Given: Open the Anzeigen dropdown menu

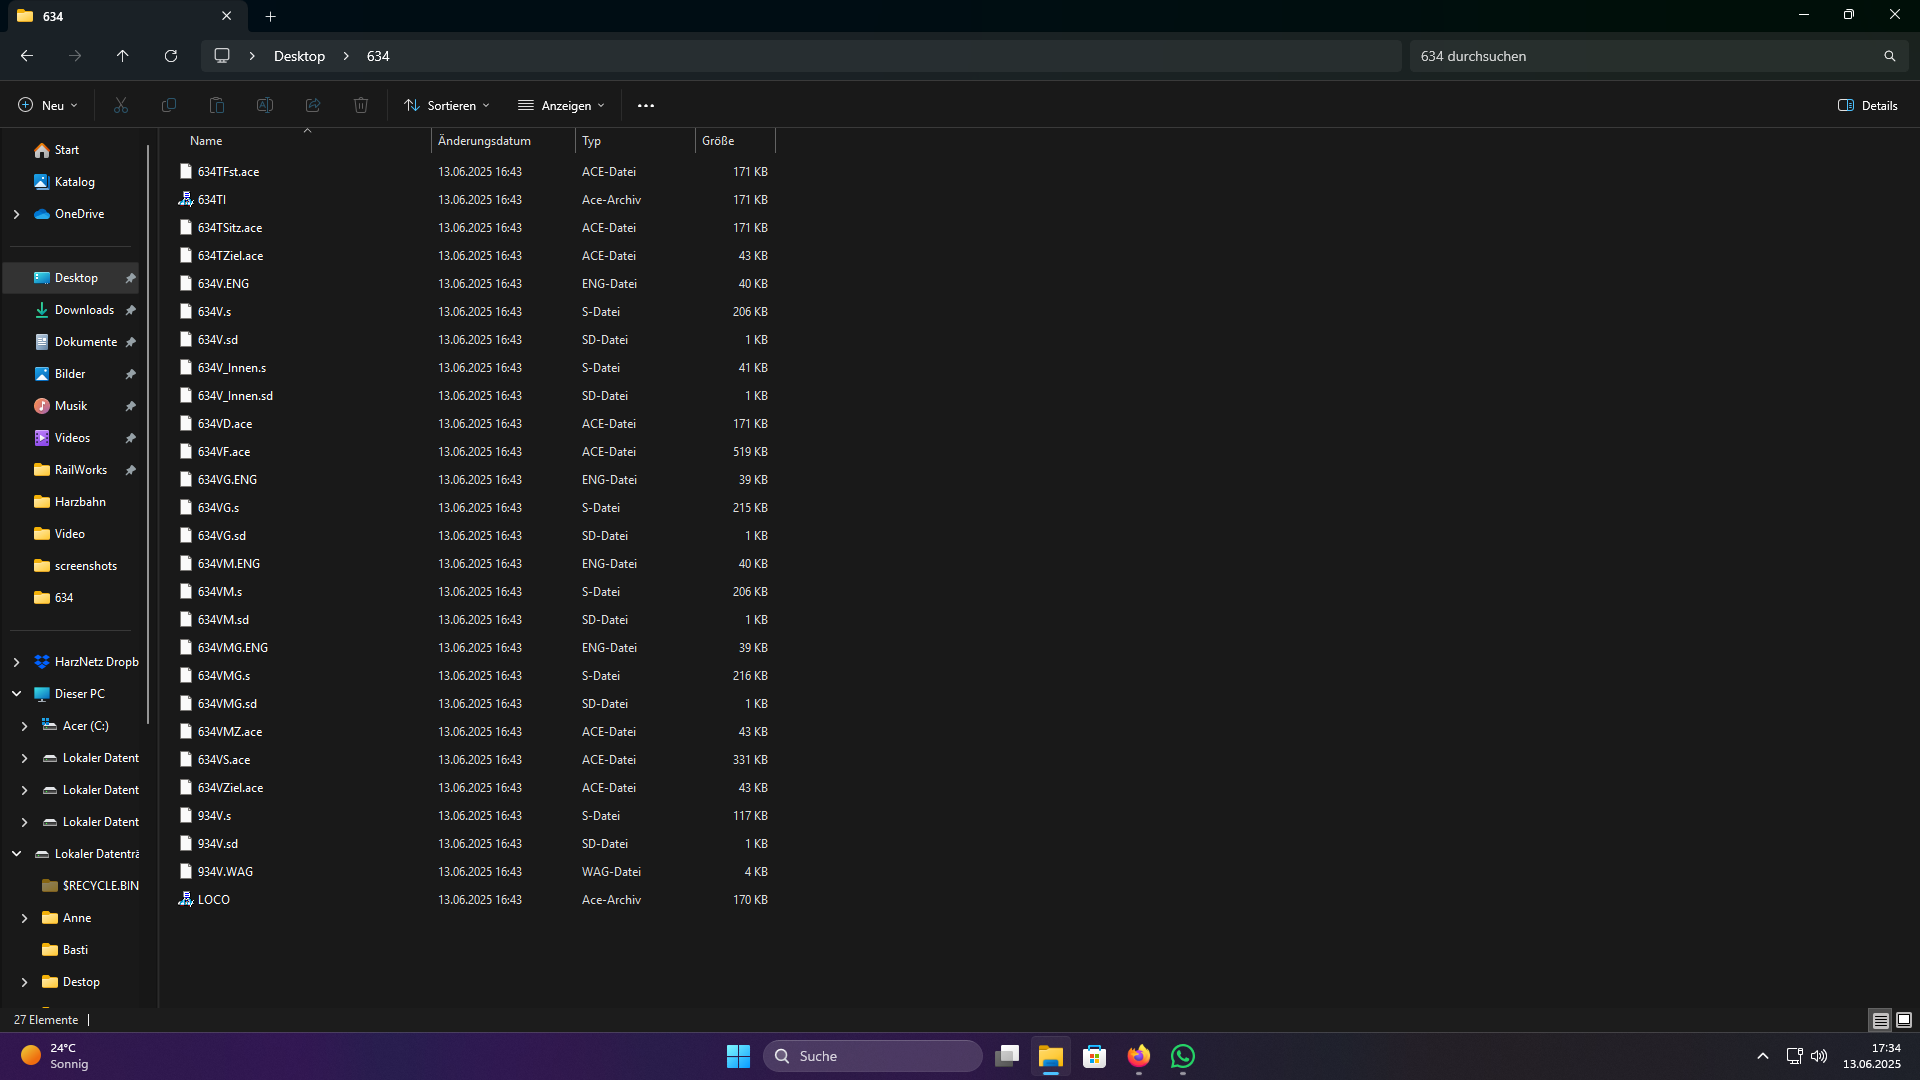Looking at the screenshot, I should click(561, 105).
